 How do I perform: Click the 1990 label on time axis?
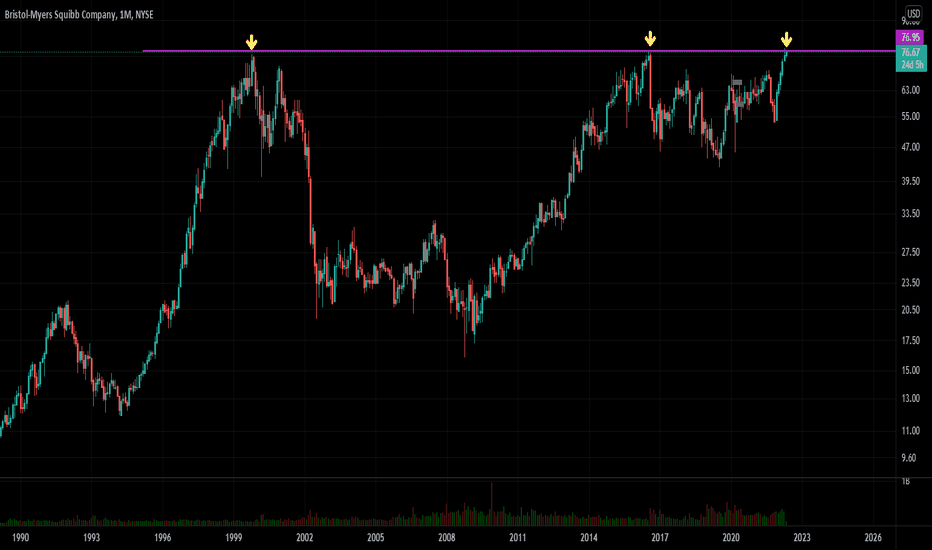tap(20, 538)
